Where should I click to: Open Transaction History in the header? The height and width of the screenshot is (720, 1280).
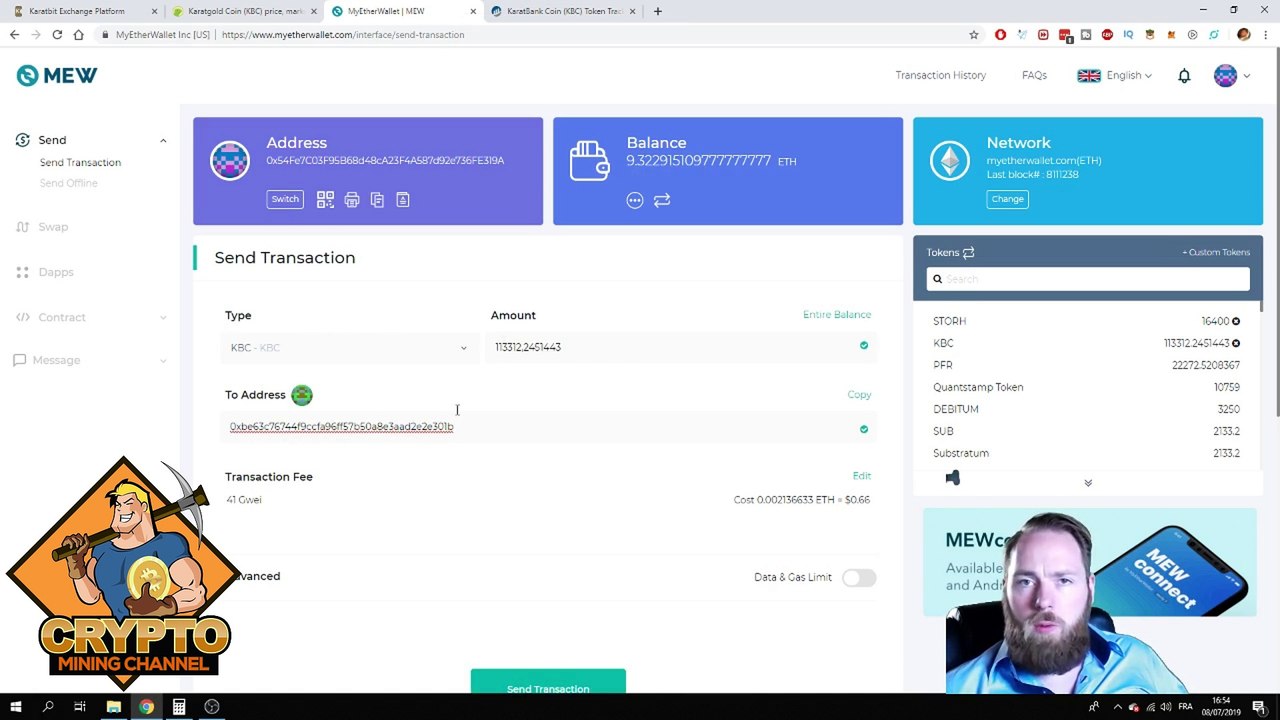pos(941,76)
